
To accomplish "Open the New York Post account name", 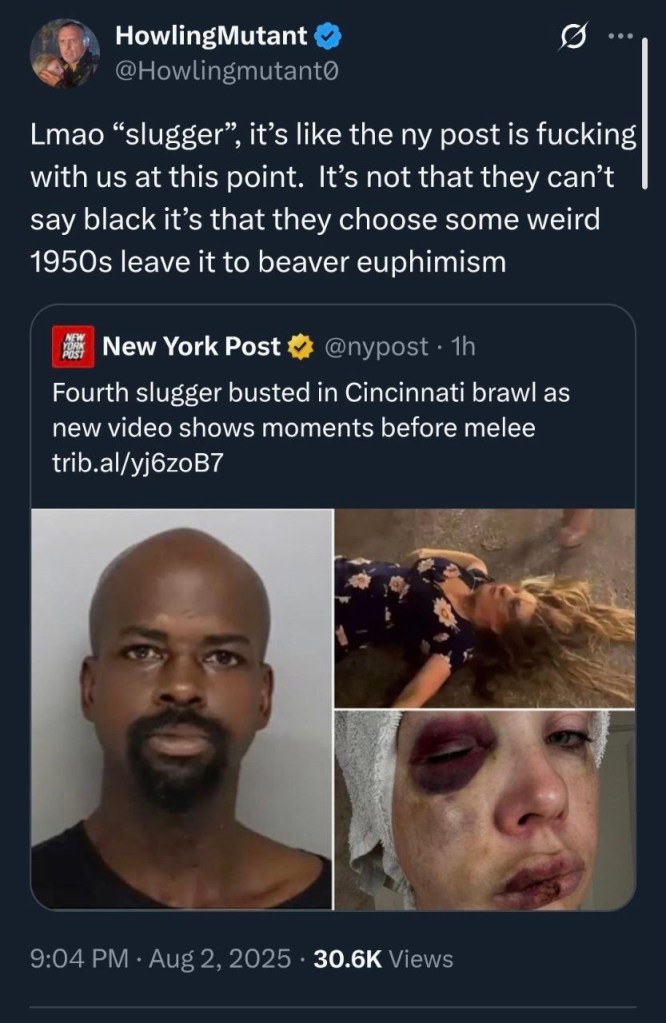I will (191, 346).
